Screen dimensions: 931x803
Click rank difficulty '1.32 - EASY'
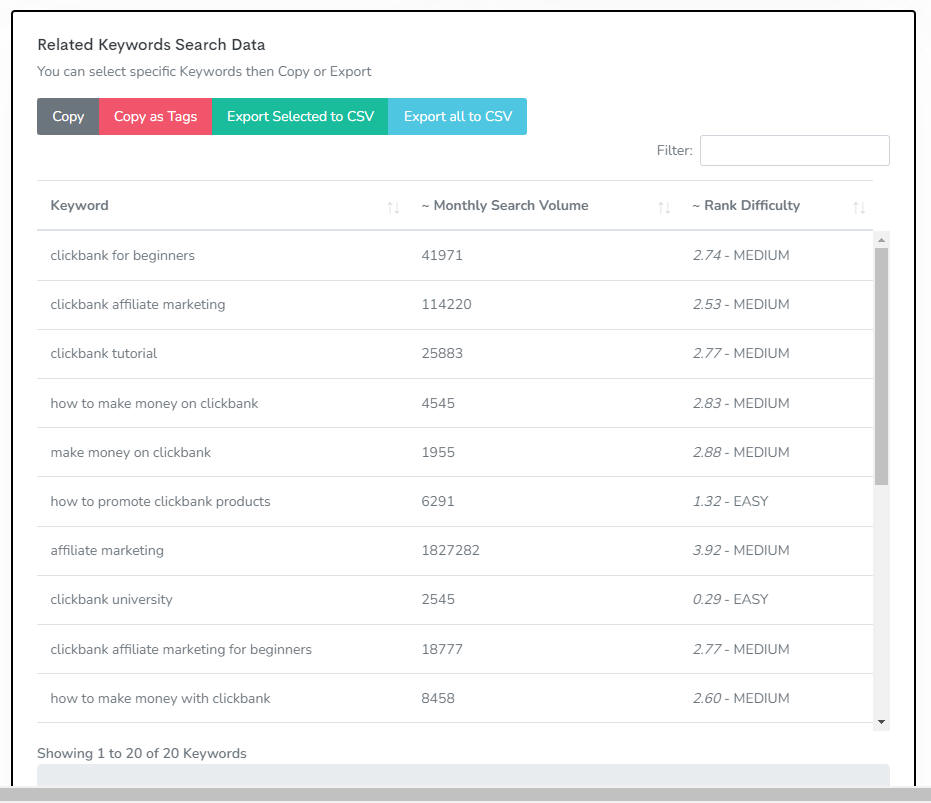pos(730,501)
